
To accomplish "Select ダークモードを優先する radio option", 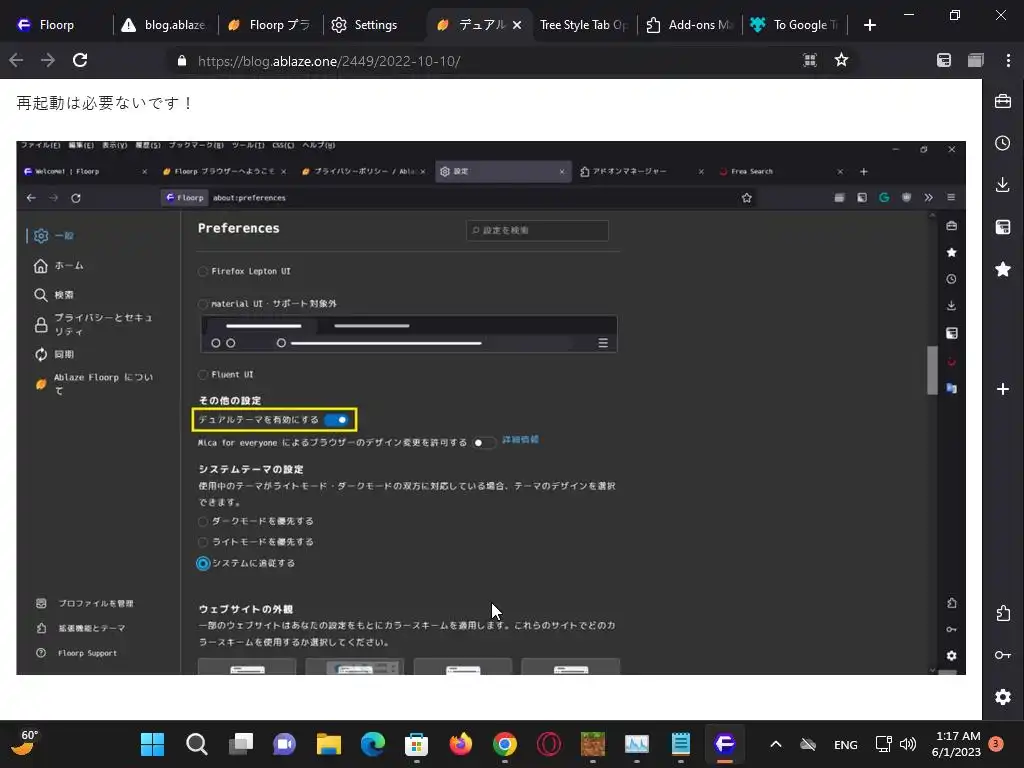I will (203, 521).
